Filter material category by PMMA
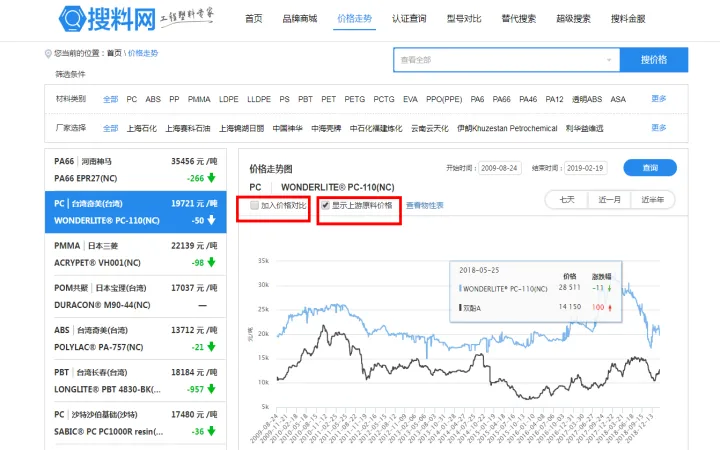 tap(199, 99)
